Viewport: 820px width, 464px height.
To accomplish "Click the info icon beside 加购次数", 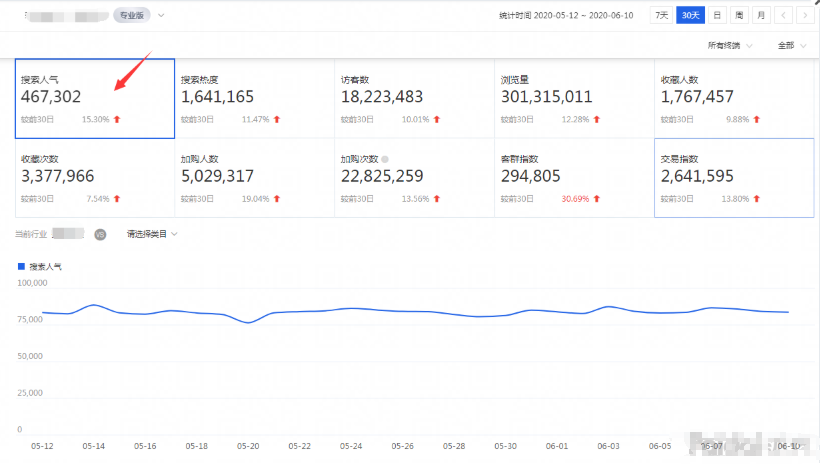I will (x=385, y=159).
